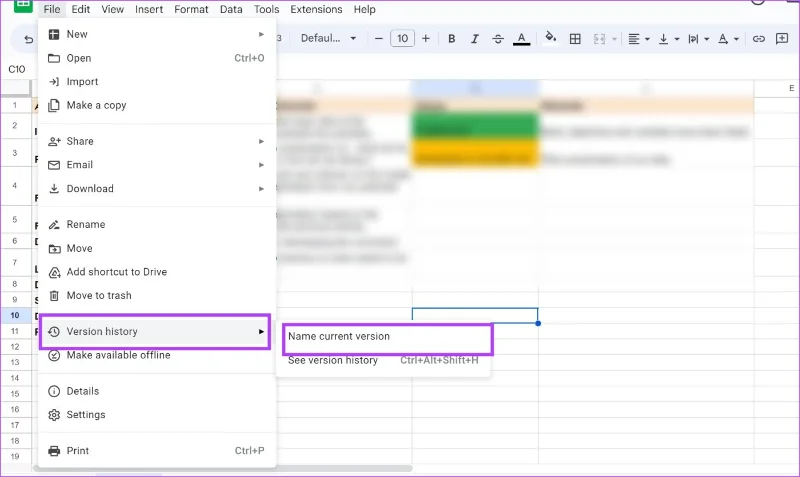Apply strikethrough formatting

tap(498, 39)
